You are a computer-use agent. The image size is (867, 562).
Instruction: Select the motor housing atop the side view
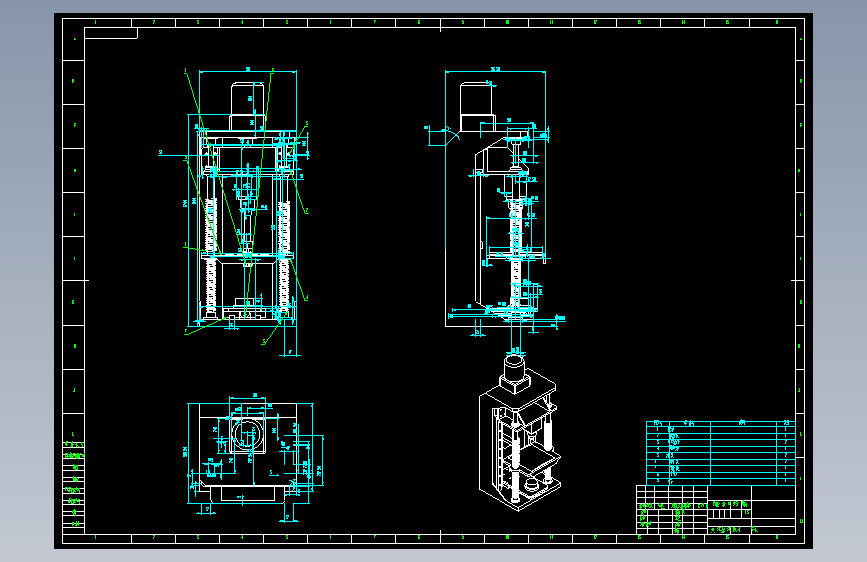478,107
